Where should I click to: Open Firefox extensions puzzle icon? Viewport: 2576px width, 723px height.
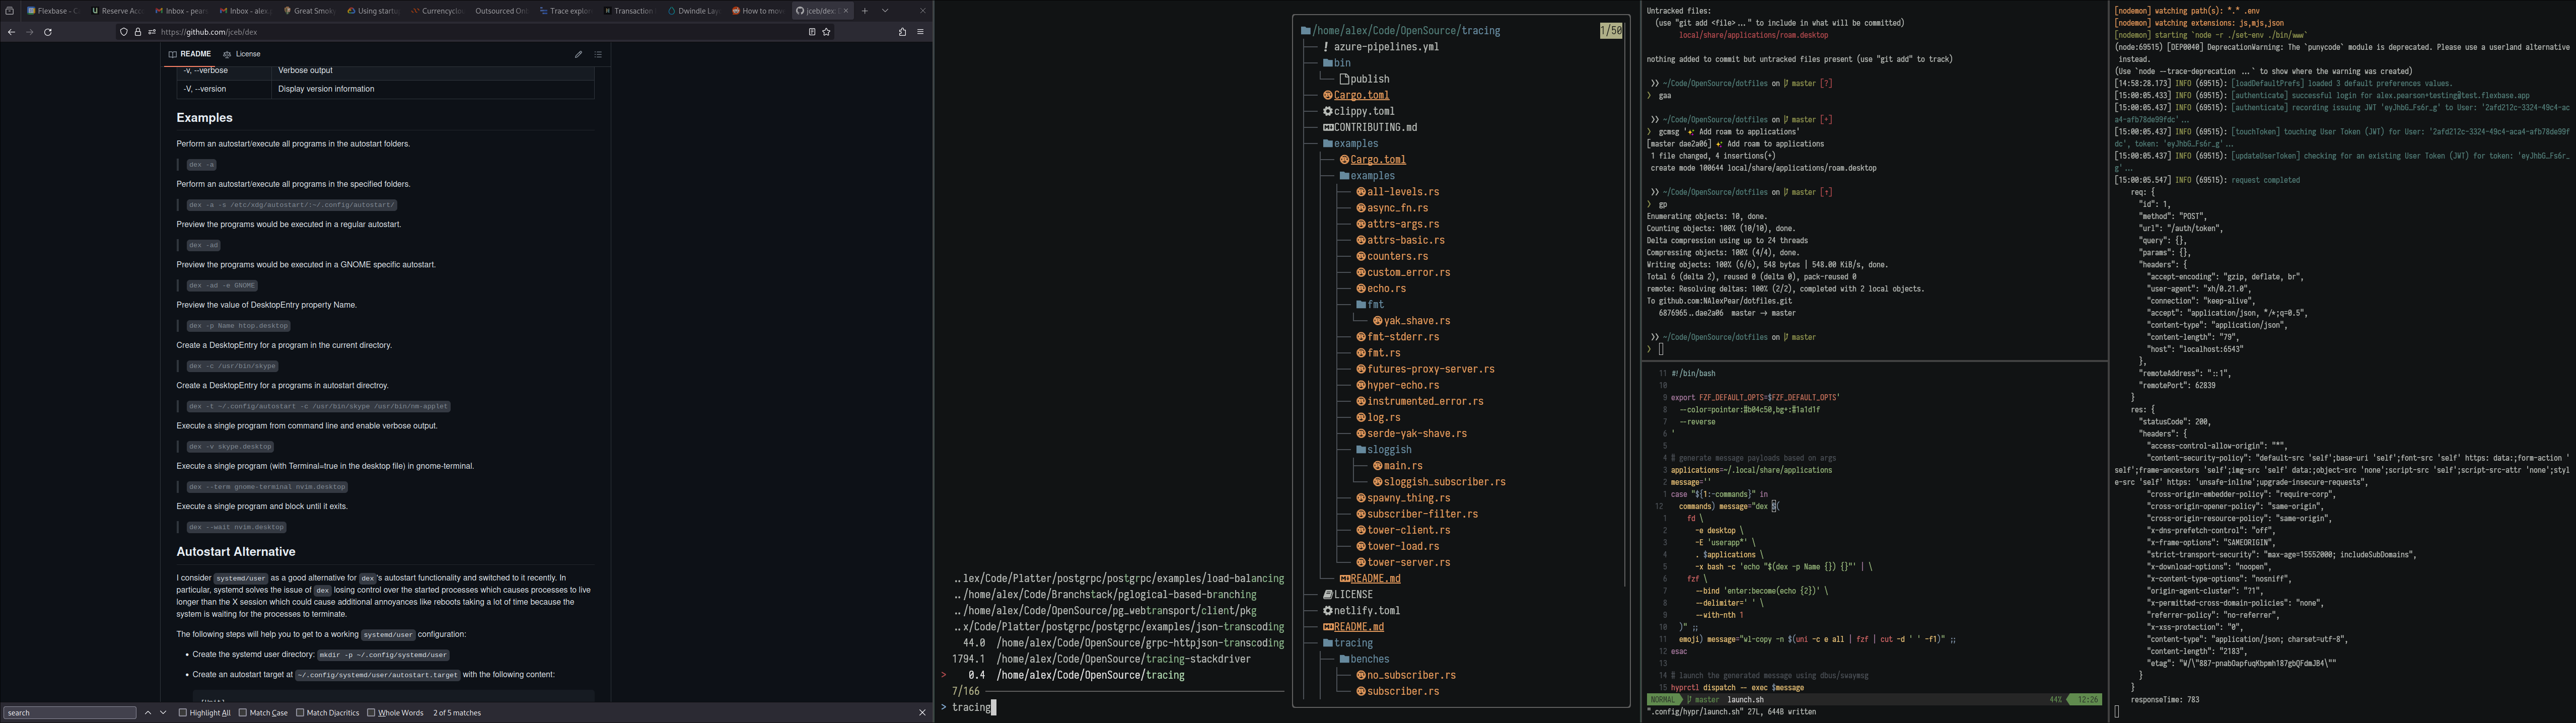point(902,32)
